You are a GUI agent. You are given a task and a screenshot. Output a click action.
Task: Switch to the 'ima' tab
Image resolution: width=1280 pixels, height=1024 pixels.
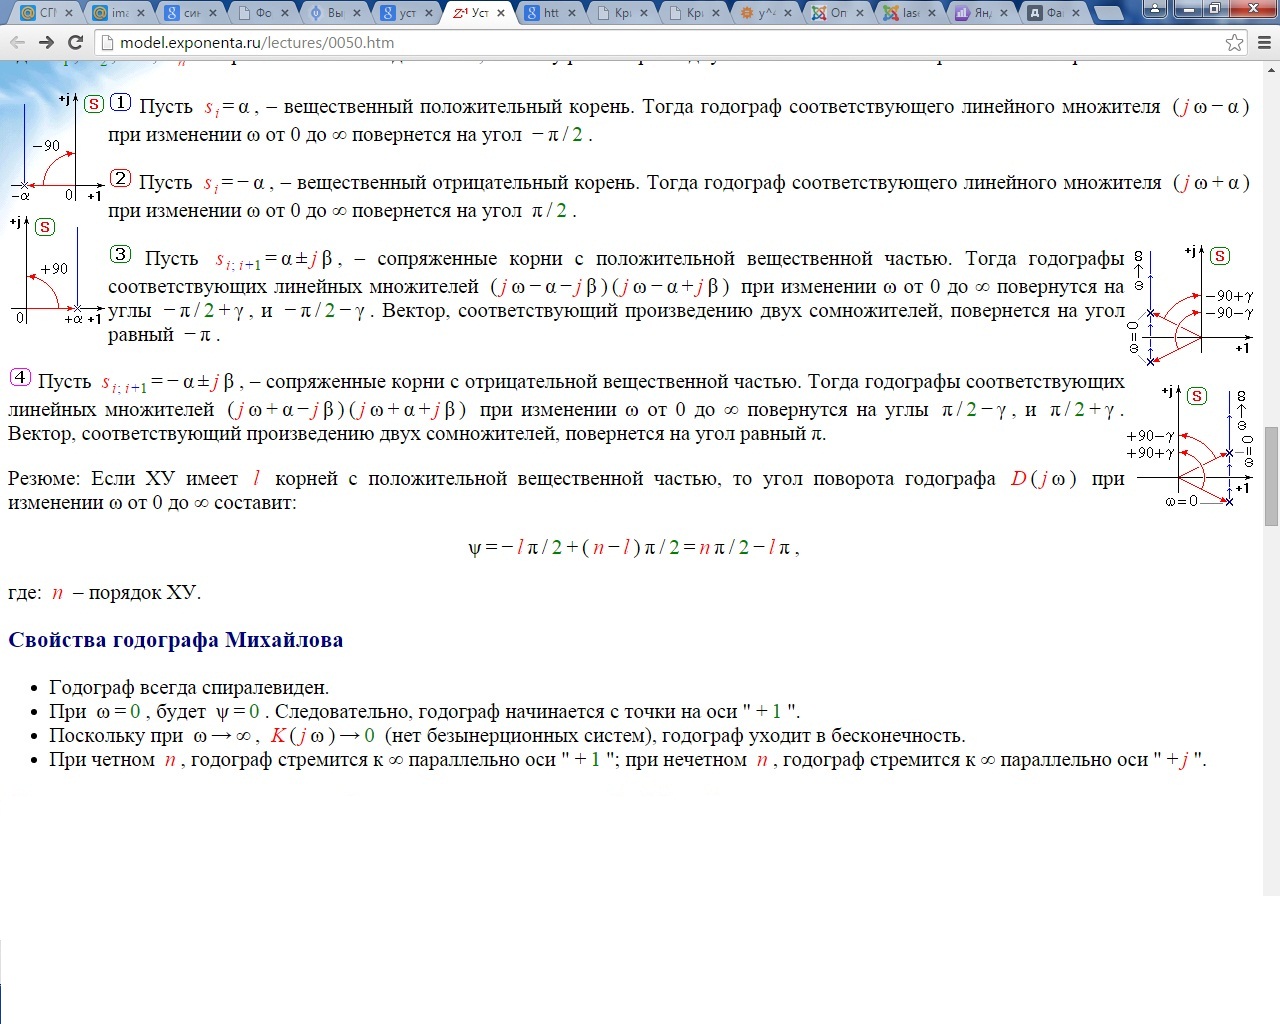118,13
